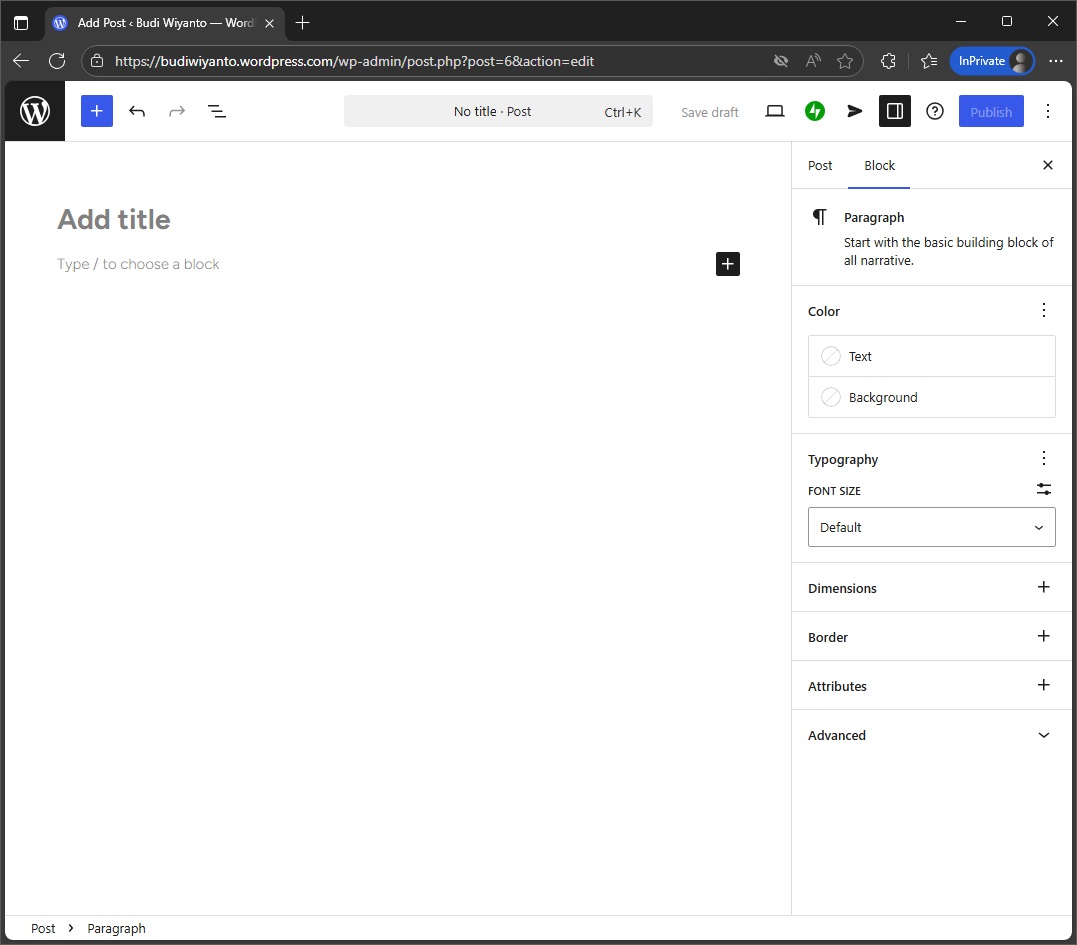Click the help question mark icon
The width and height of the screenshot is (1077, 945).
[935, 111]
